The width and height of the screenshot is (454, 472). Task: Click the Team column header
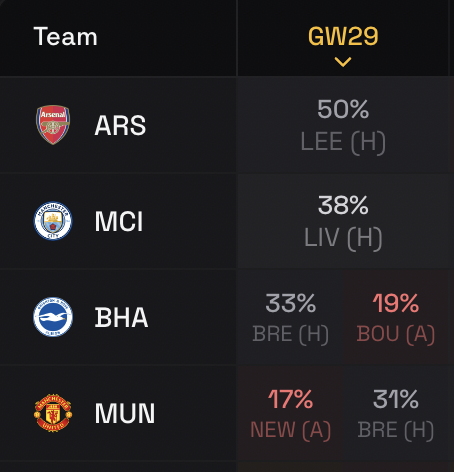tap(66, 36)
